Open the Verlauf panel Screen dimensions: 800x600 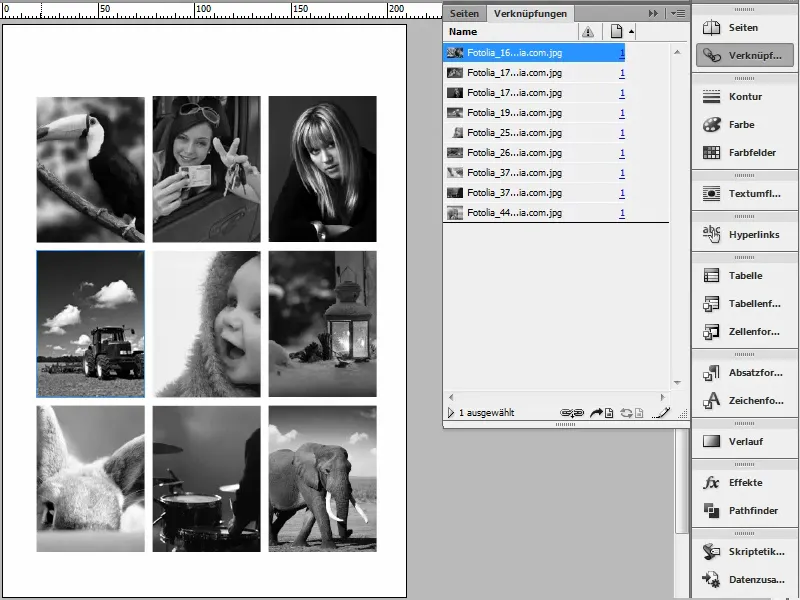[x=744, y=441]
